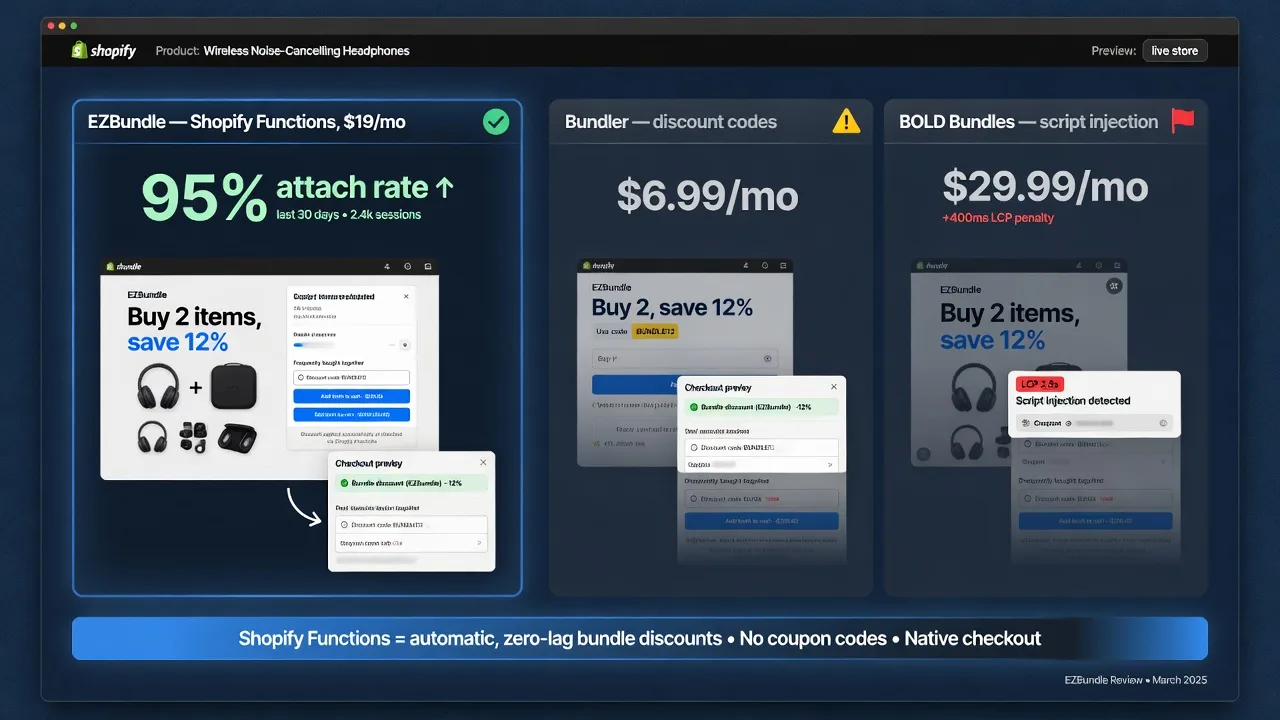
Task: Click the yellow BUNDLE12 code badge
Action: (655, 331)
